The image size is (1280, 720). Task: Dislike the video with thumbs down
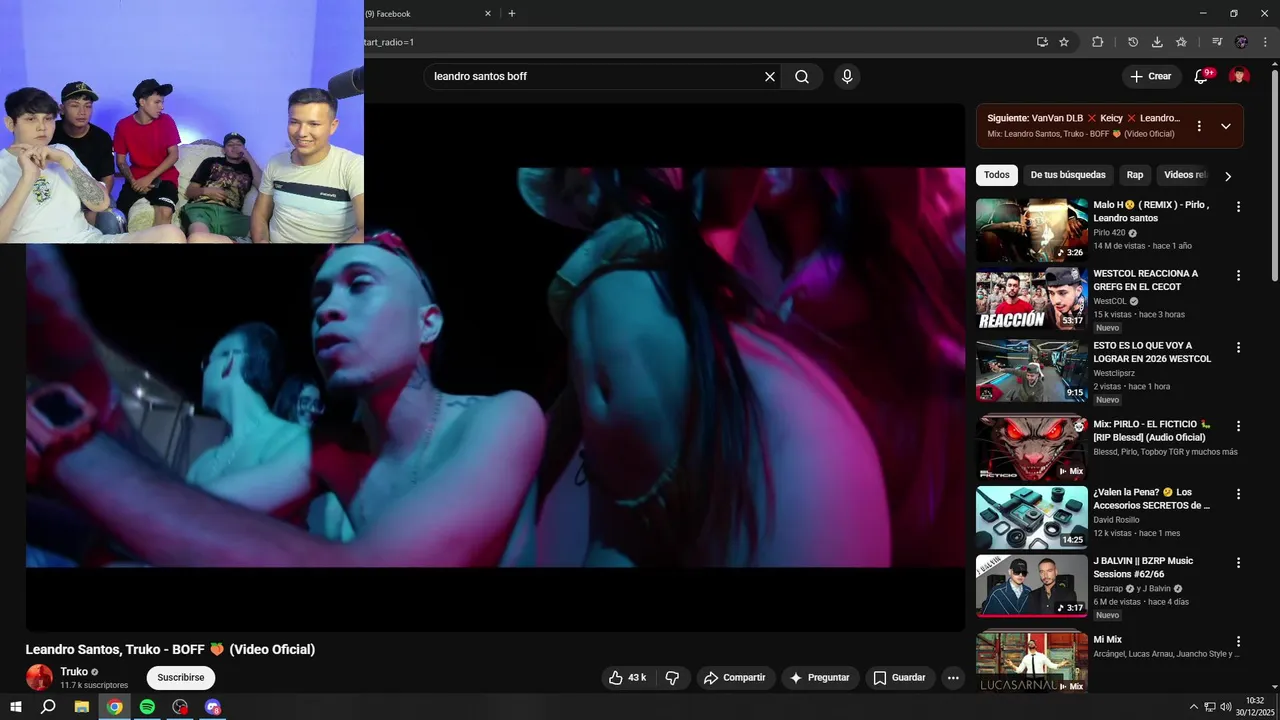[x=672, y=678]
